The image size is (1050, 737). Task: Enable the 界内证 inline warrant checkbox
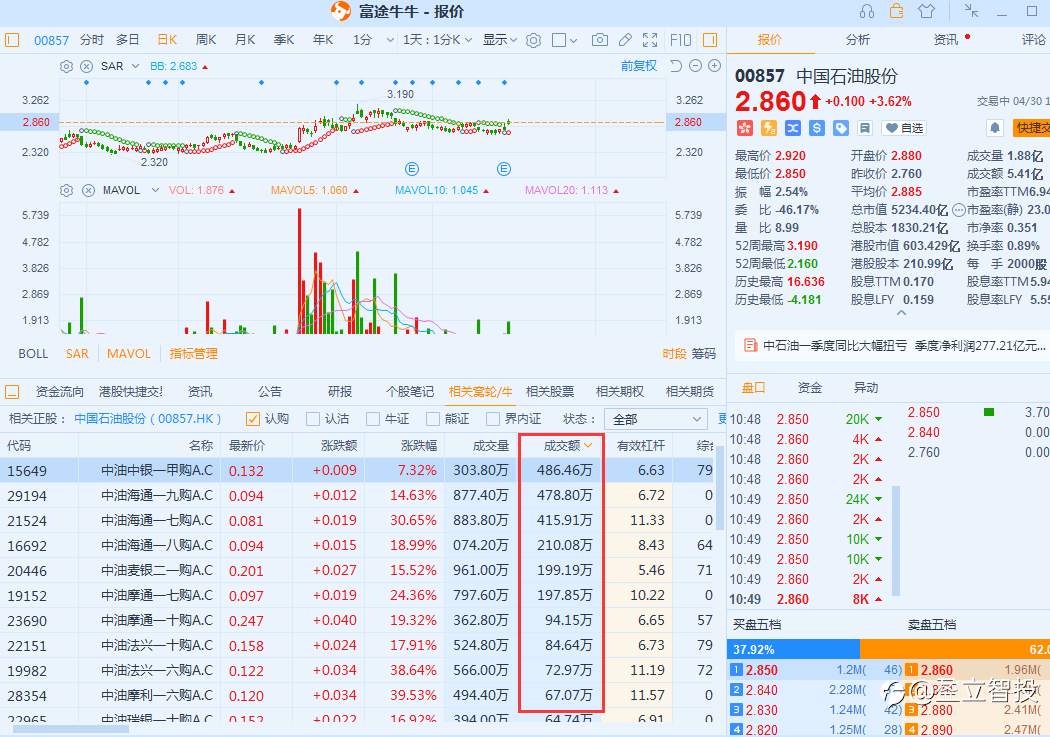click(x=493, y=419)
